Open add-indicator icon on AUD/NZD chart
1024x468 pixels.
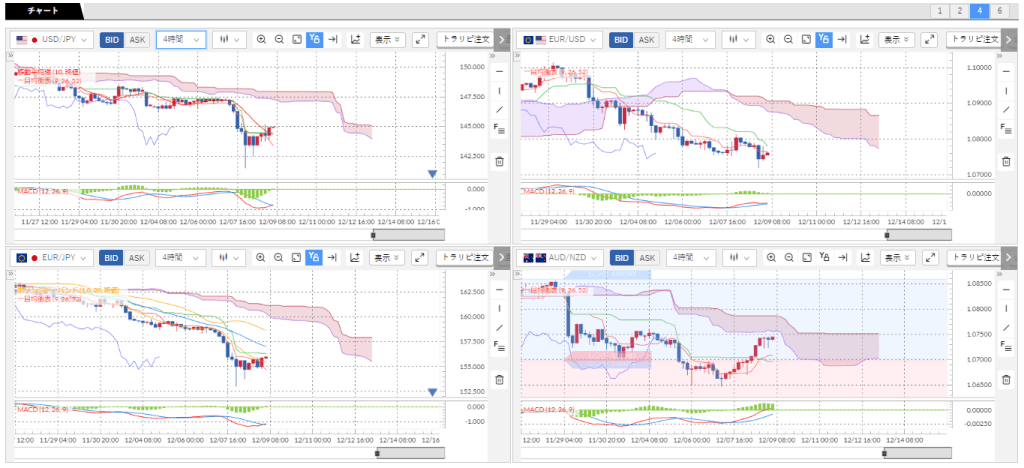tap(862, 258)
